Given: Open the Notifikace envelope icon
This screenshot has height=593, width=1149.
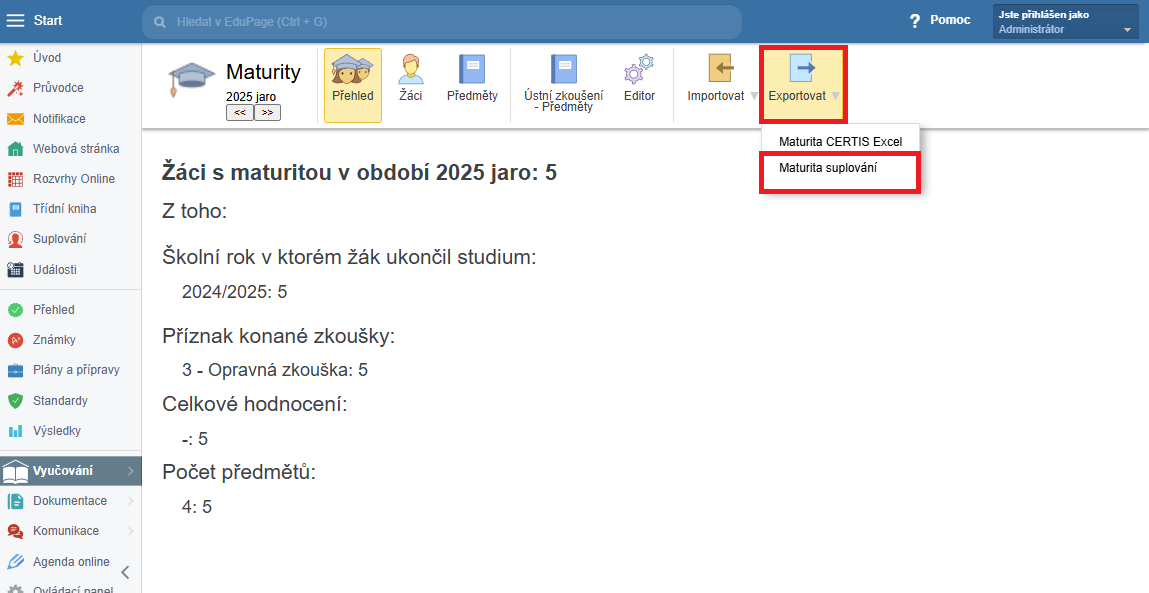Looking at the screenshot, I should pos(15,119).
